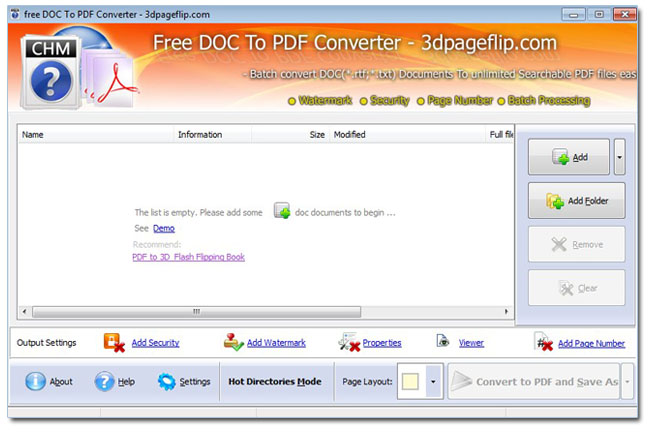Minimize the converter window
650x433 pixels.
[573, 15]
